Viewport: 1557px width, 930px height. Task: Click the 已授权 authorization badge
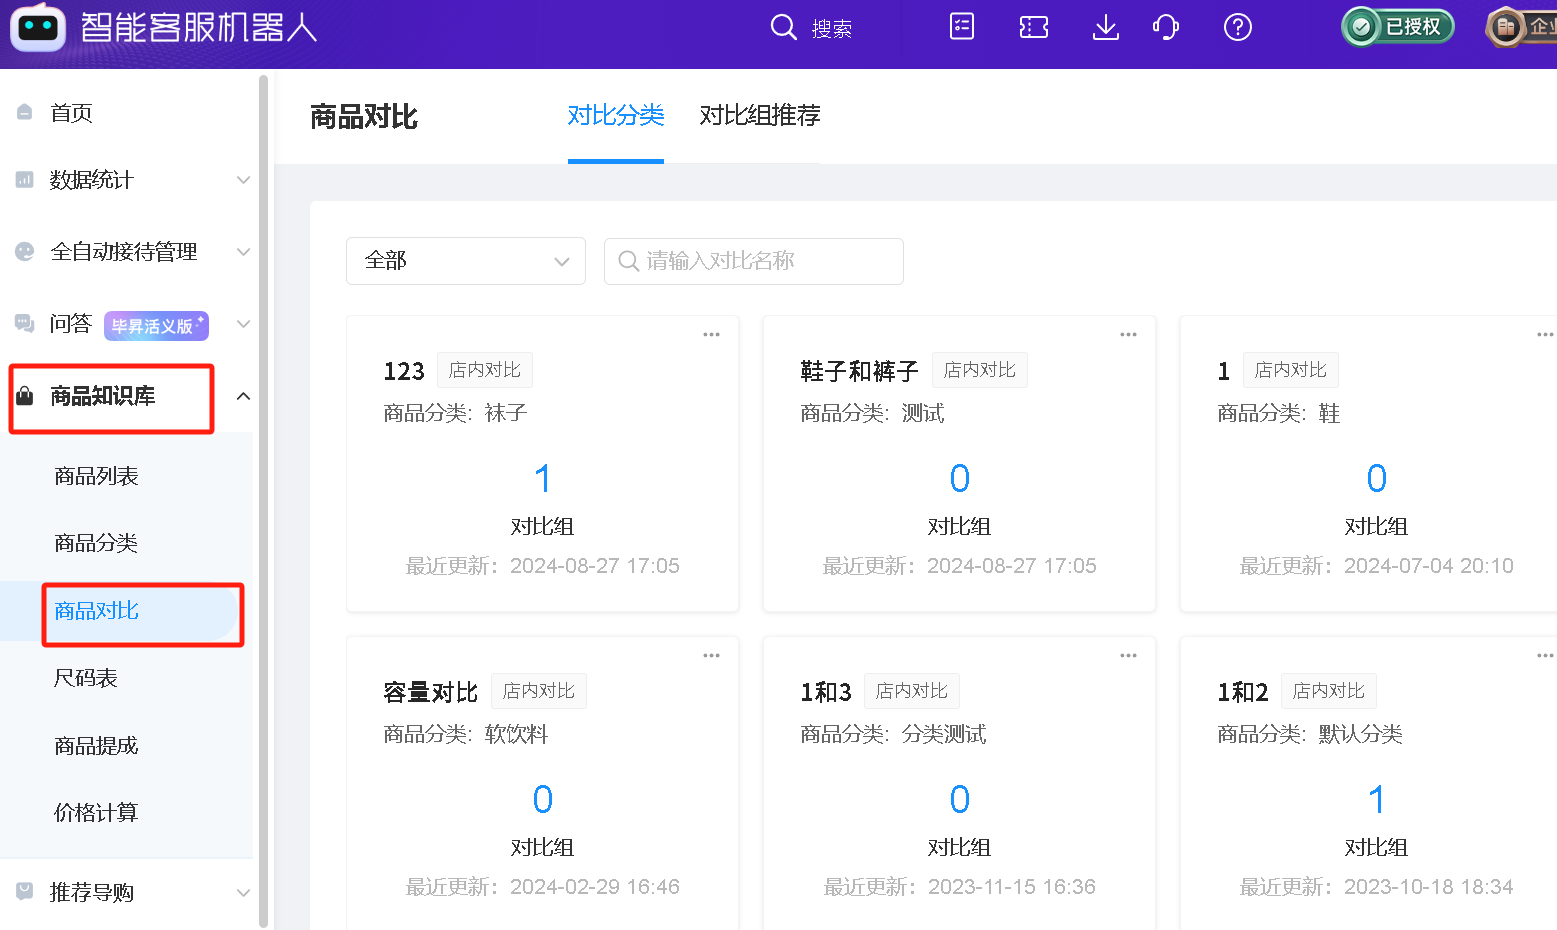1398,27
